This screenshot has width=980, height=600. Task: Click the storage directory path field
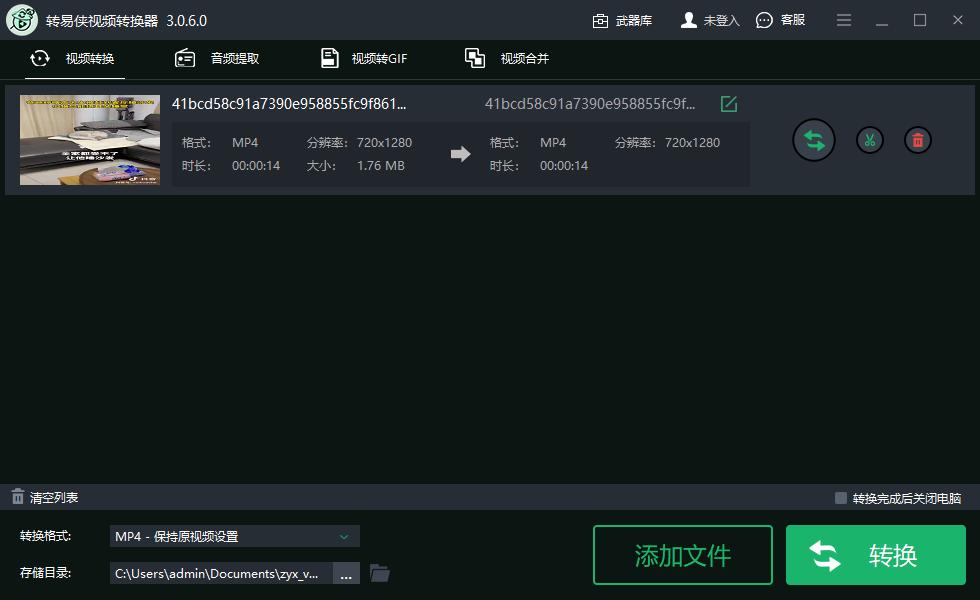(220, 572)
